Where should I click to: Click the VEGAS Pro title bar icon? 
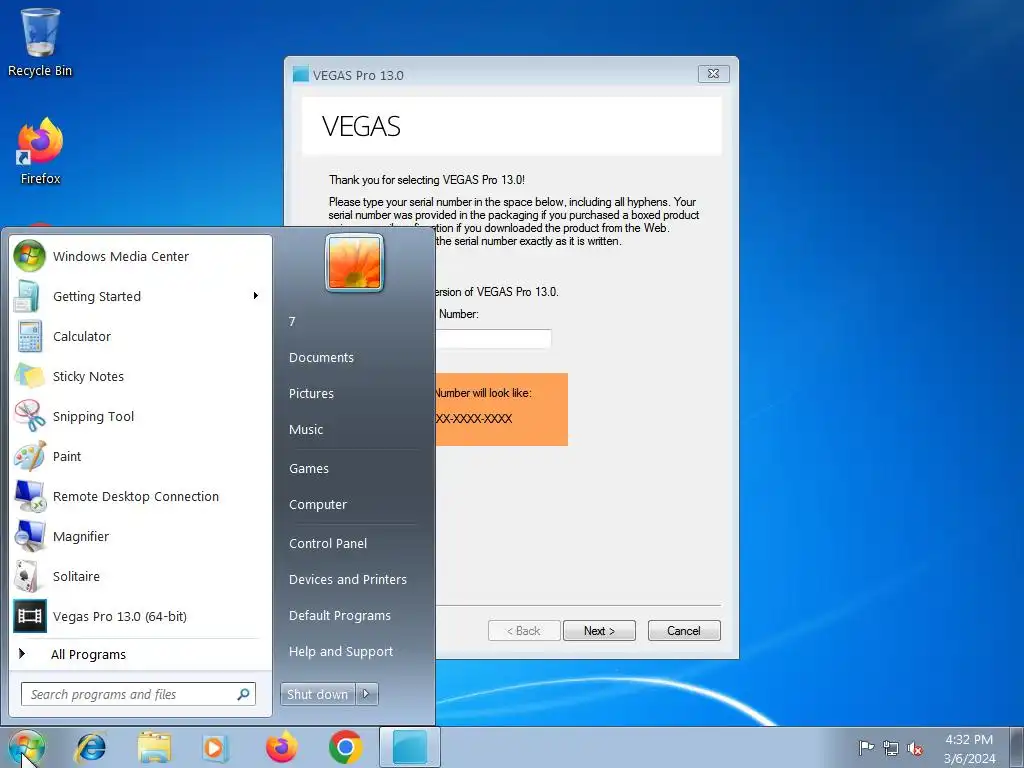[300, 74]
